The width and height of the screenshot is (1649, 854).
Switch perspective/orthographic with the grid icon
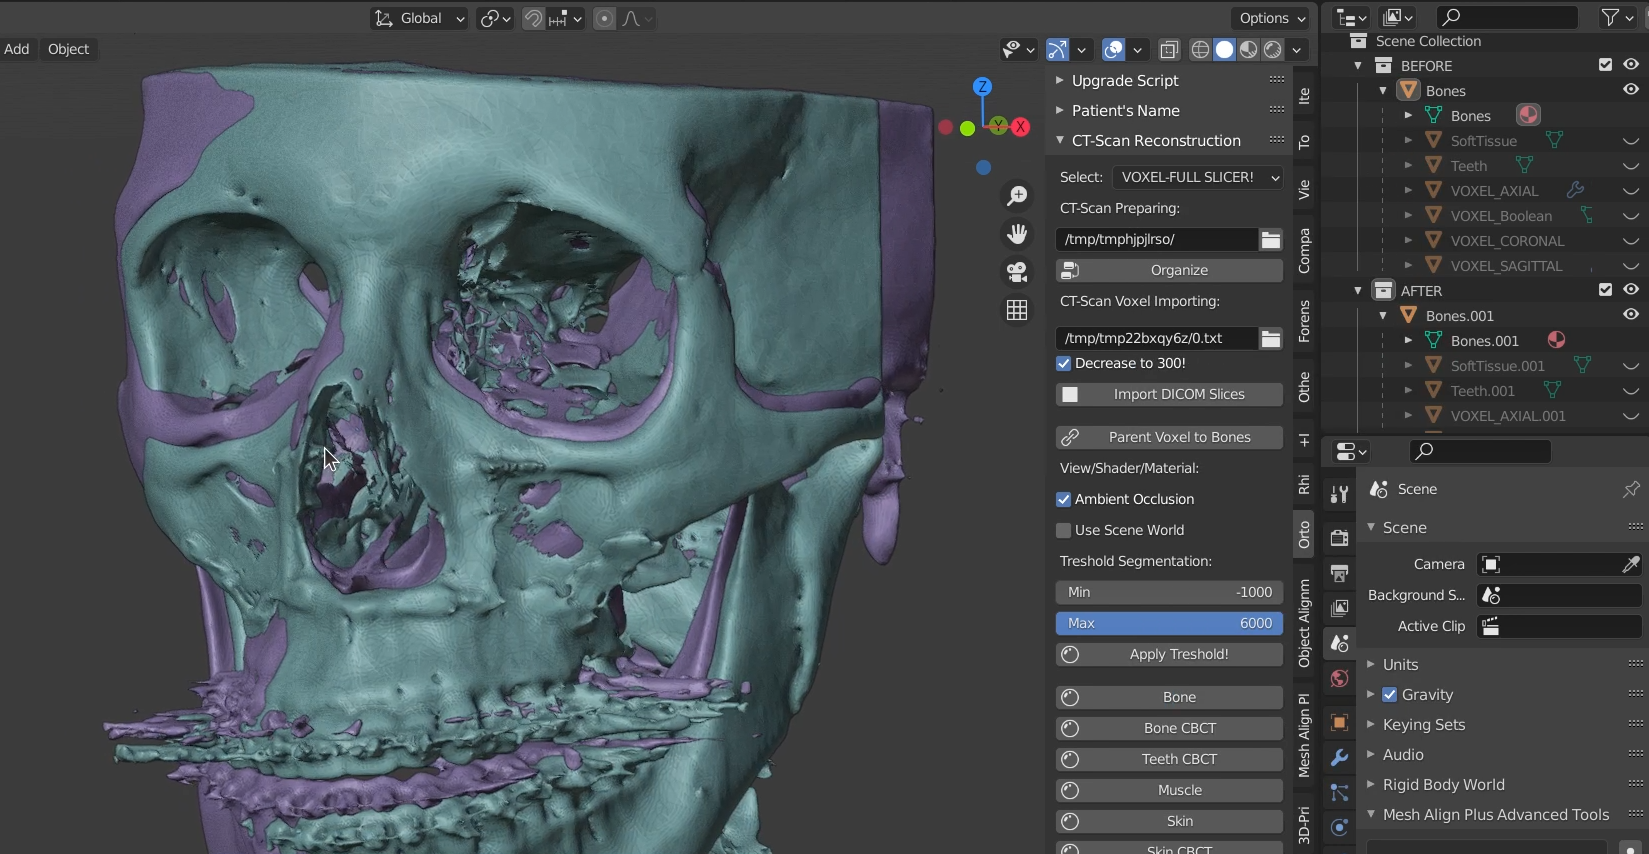coord(1017,310)
